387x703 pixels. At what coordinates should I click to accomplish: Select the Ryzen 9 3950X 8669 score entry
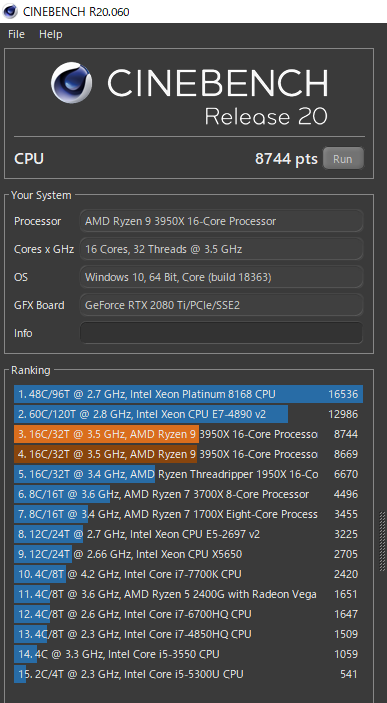pos(188,454)
